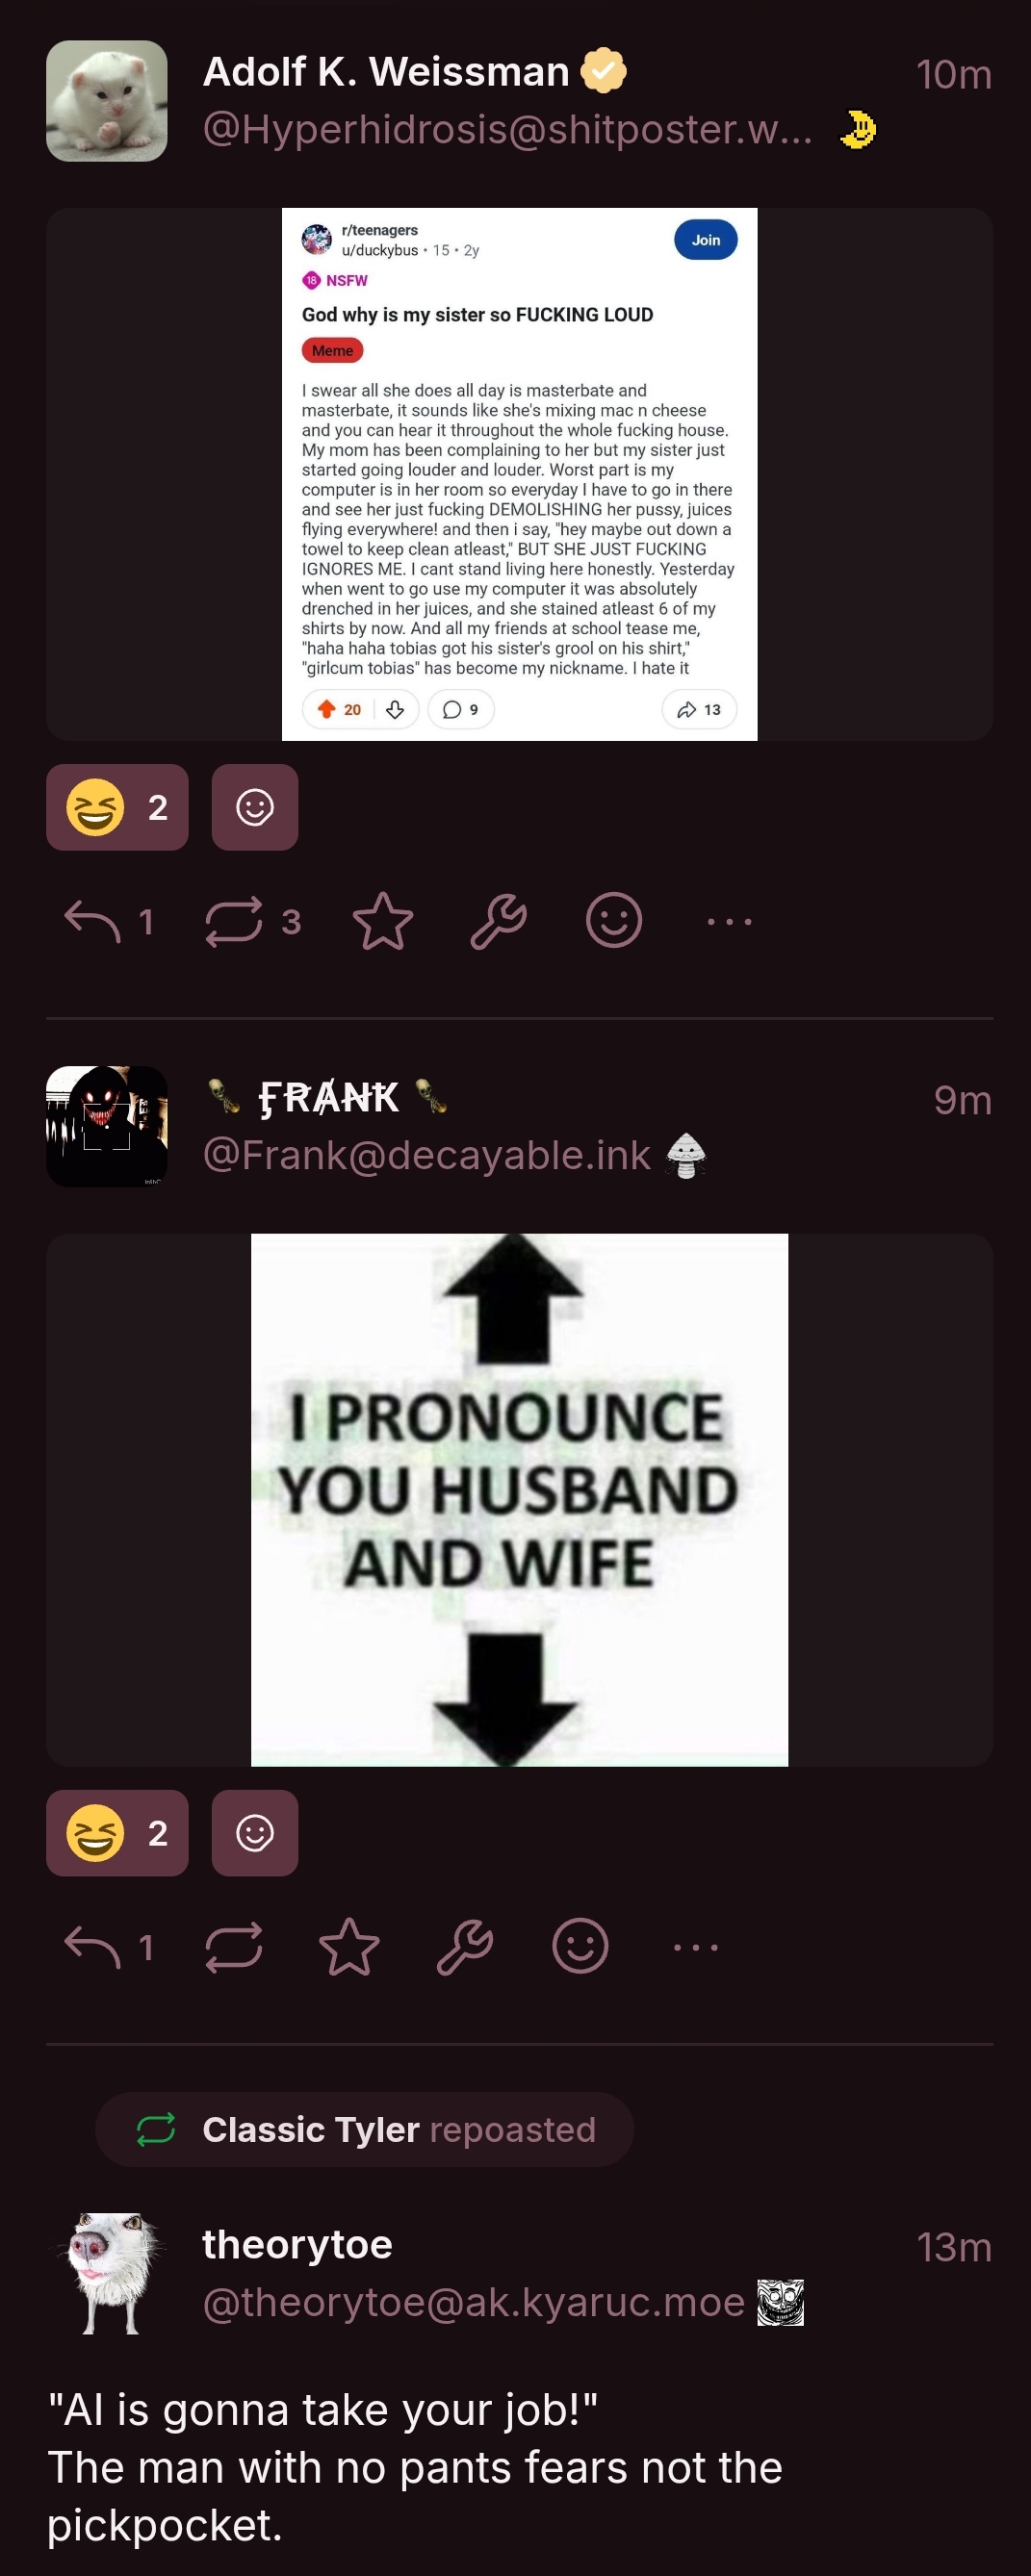Favorite Adolf K. Weissman's post with star
The height and width of the screenshot is (2576, 1031).
tap(383, 920)
